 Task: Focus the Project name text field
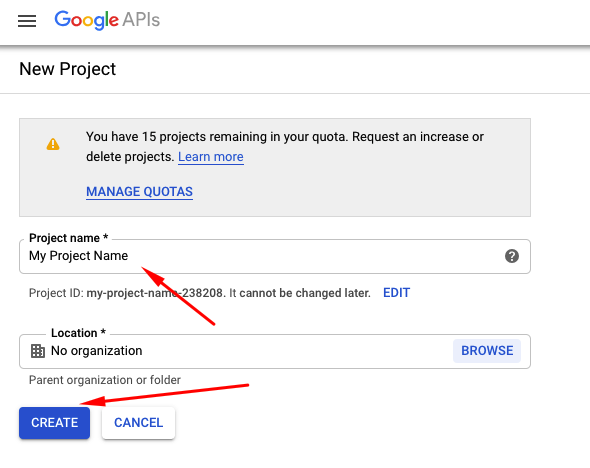(275, 257)
